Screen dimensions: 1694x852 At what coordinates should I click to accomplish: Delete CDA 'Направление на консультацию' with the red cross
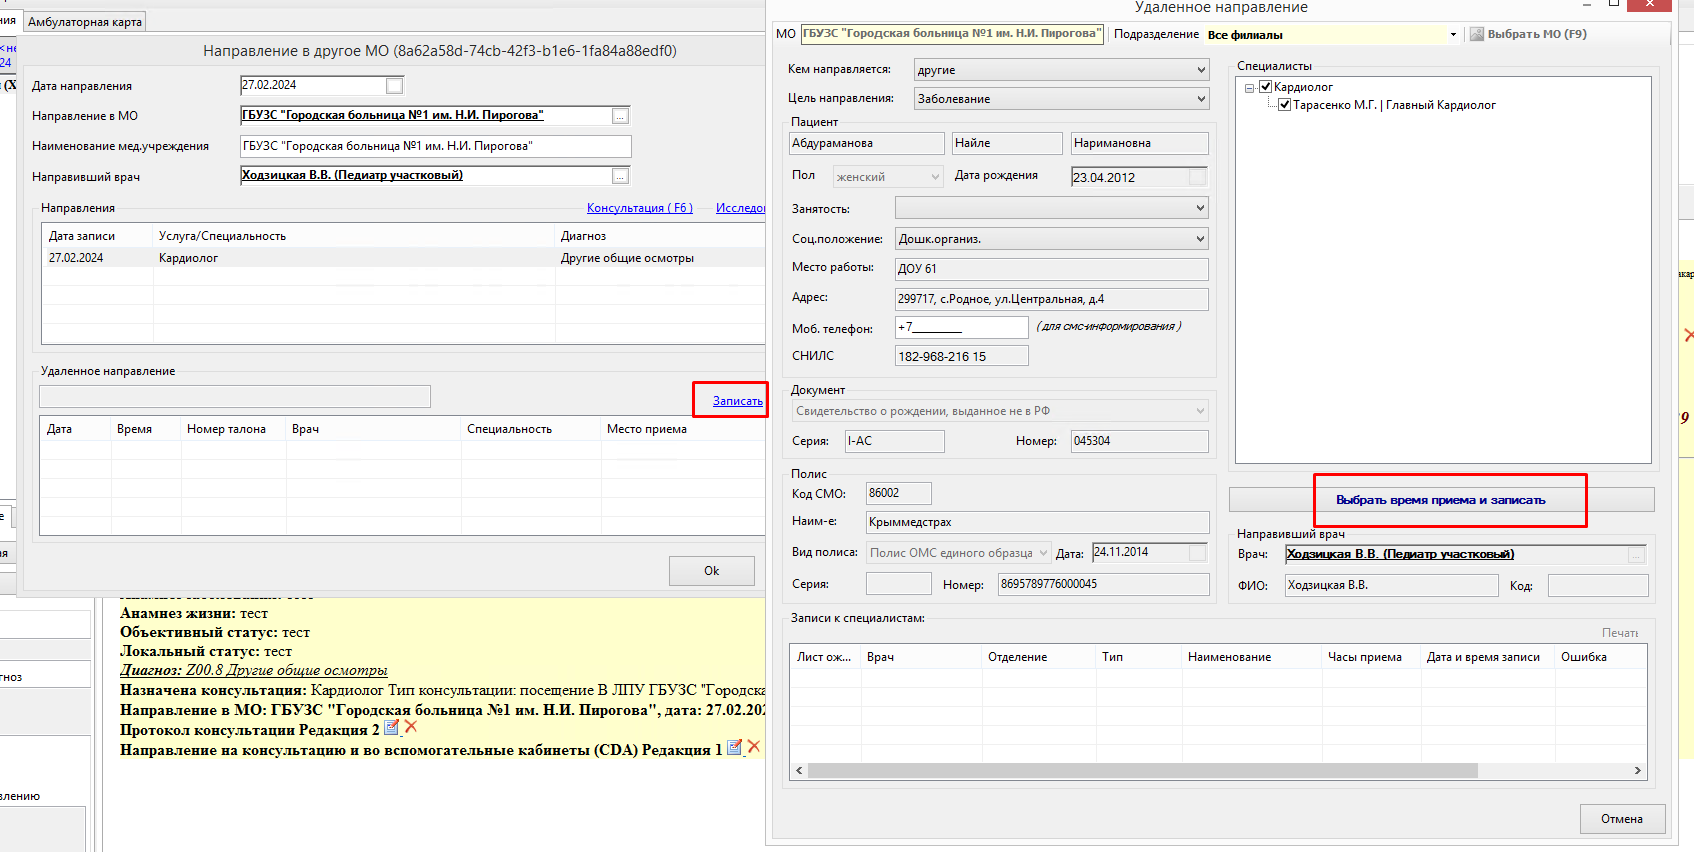pyautogui.click(x=754, y=746)
